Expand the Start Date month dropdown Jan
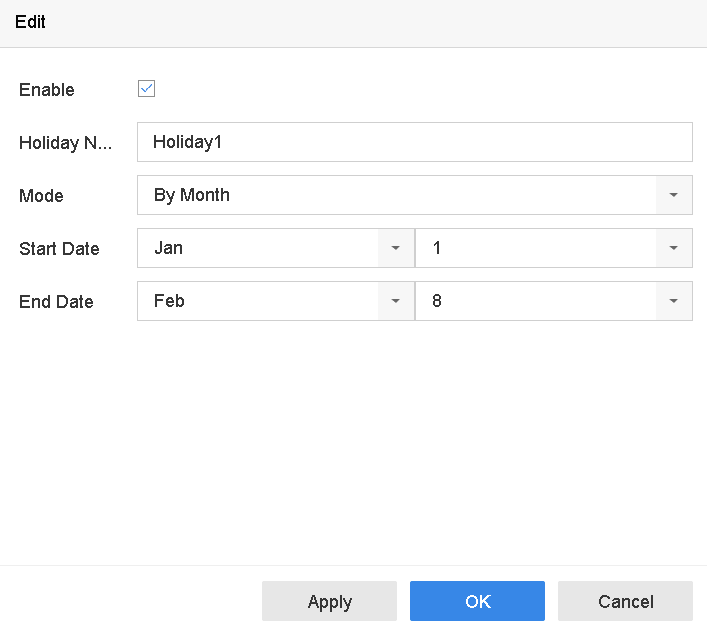Screen dimensions: 707x634 275,248
